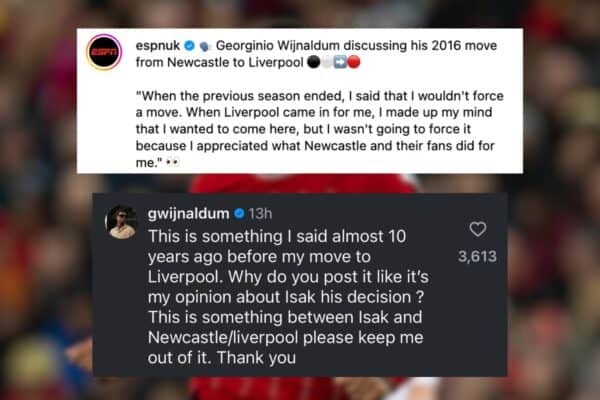Click the eyes emoji ending the quote
The width and height of the screenshot is (600, 400).
point(173,163)
